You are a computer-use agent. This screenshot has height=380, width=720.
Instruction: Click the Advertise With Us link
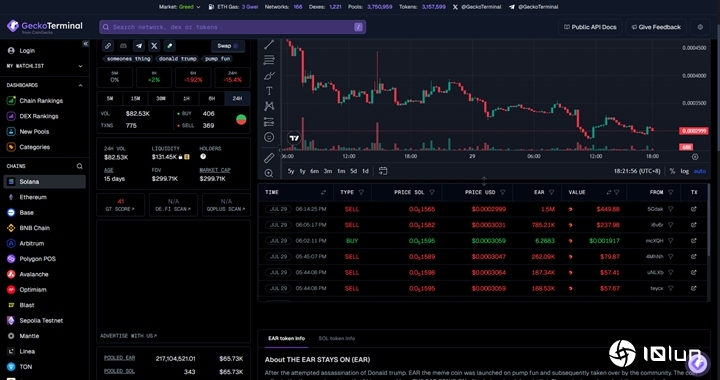click(129, 336)
